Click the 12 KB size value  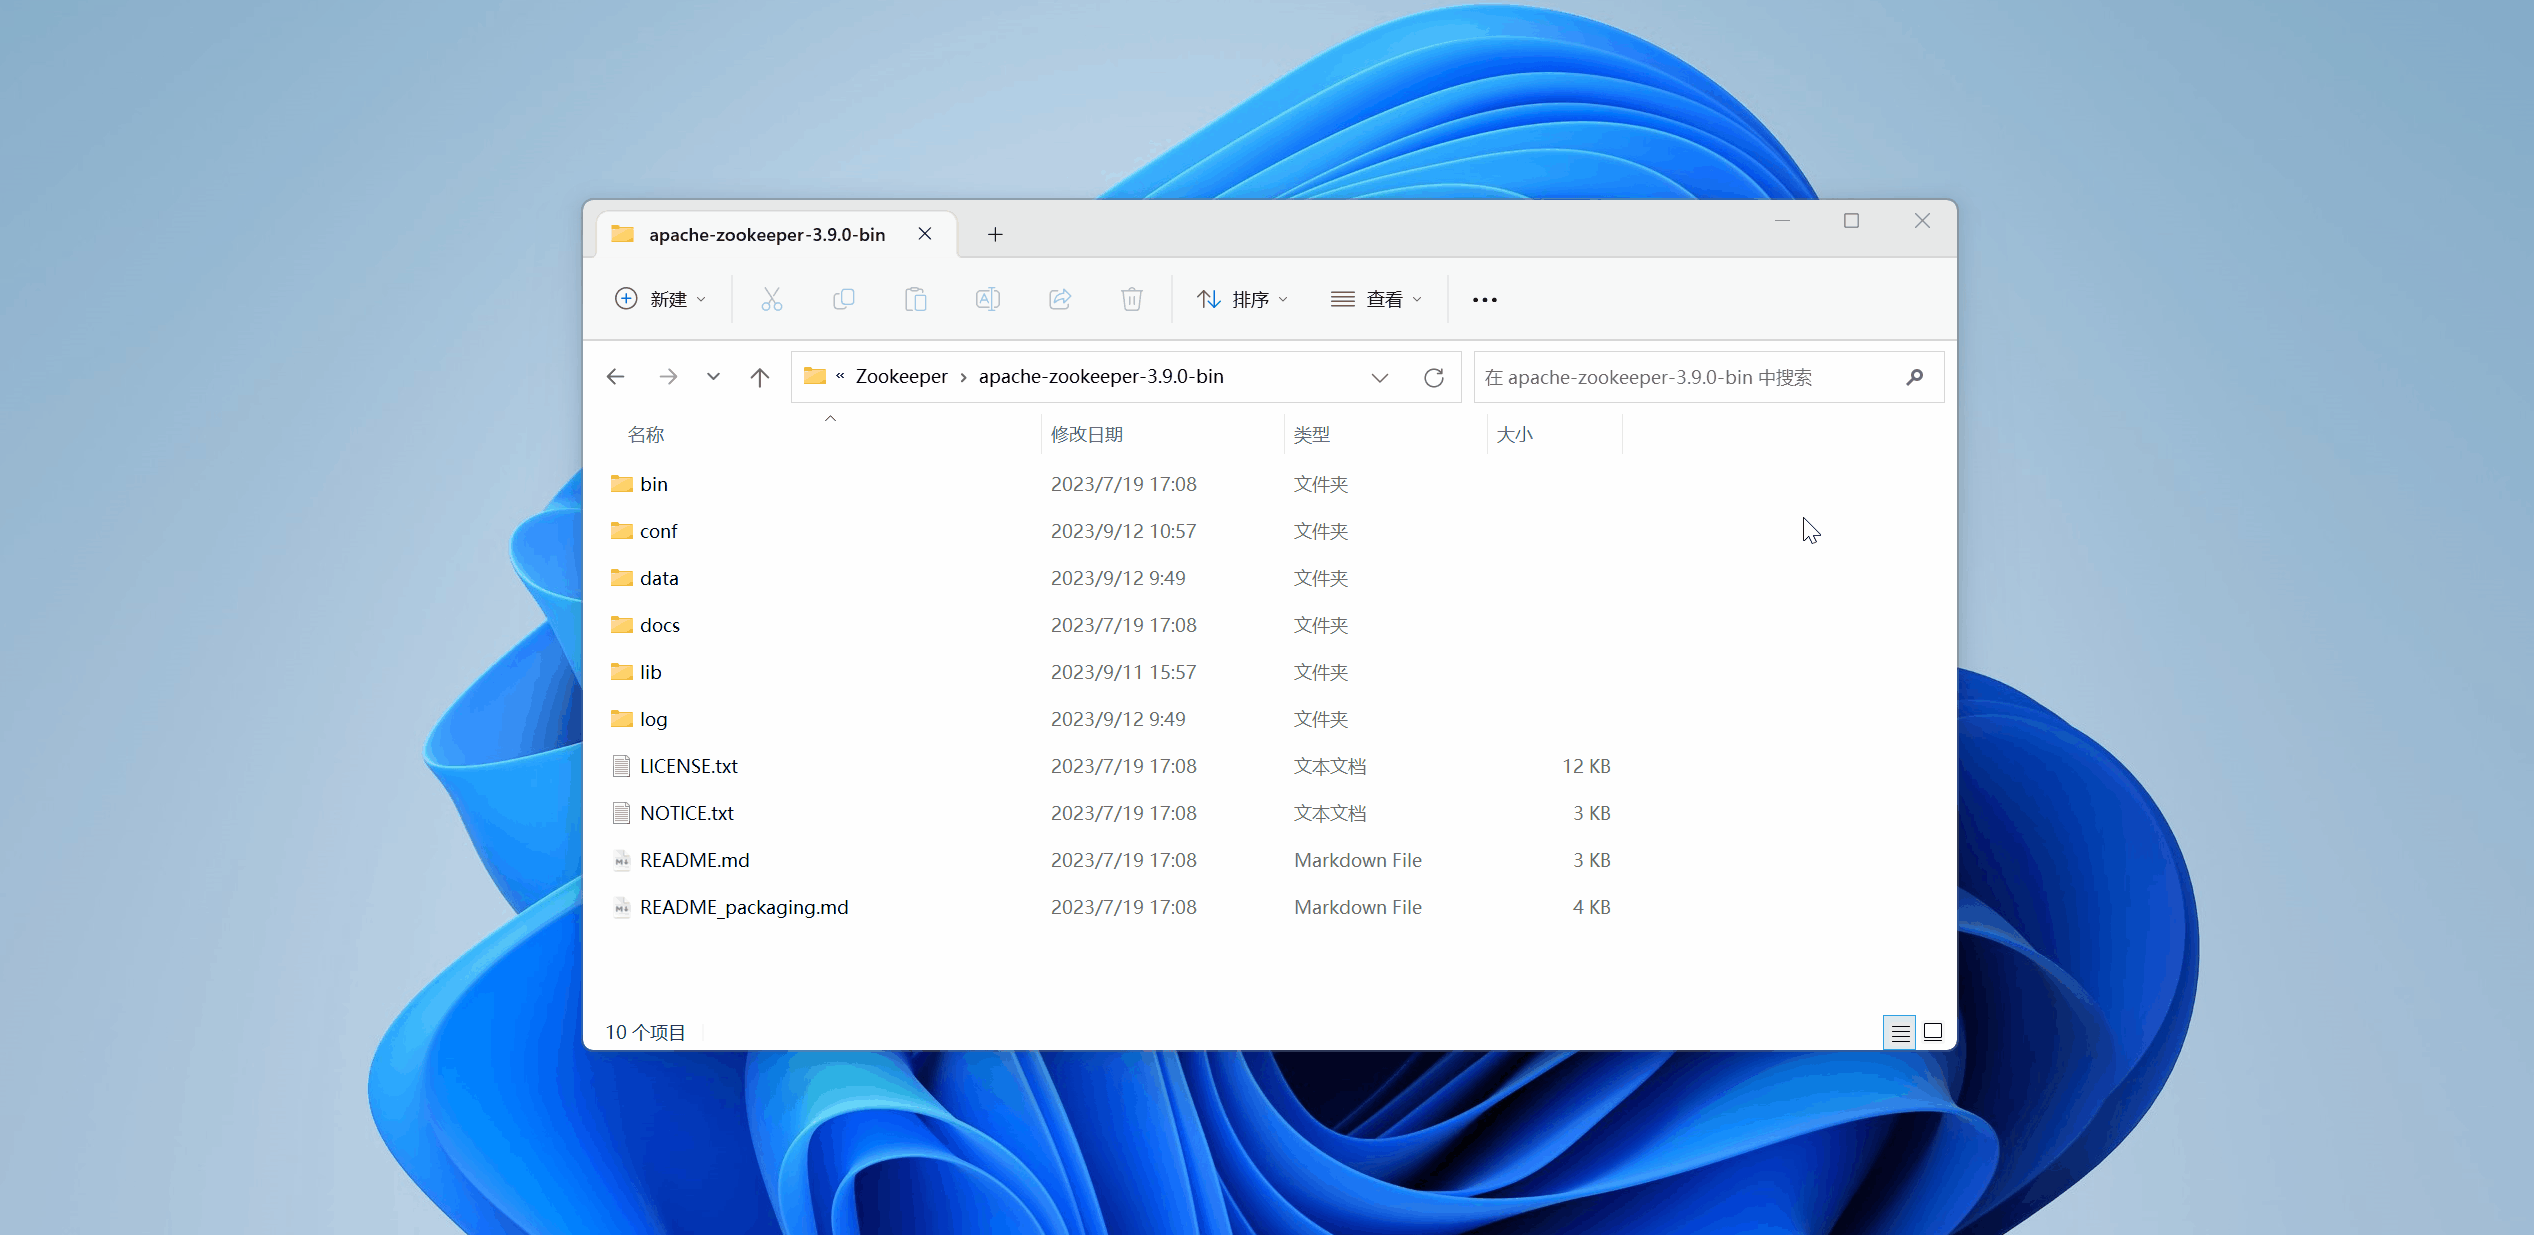point(1586,766)
